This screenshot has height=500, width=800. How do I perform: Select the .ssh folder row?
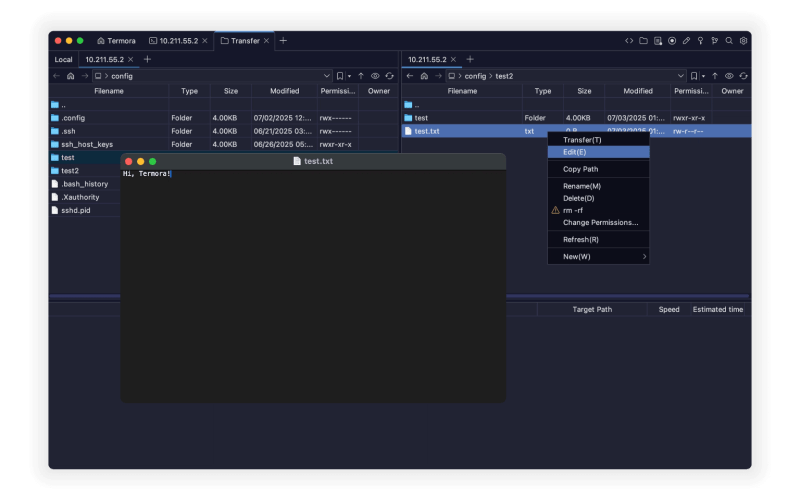(x=224, y=131)
